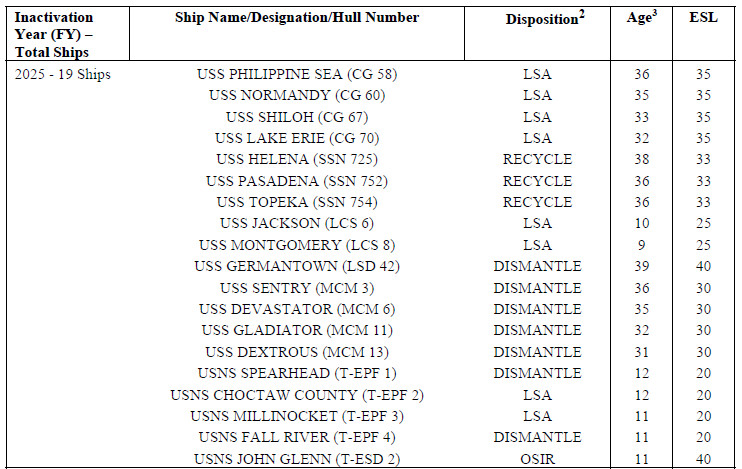Viewport: 742px width, 469px height.
Task: Select USNS JOHN GLENN (T-ESD 2)
Action: [297, 457]
